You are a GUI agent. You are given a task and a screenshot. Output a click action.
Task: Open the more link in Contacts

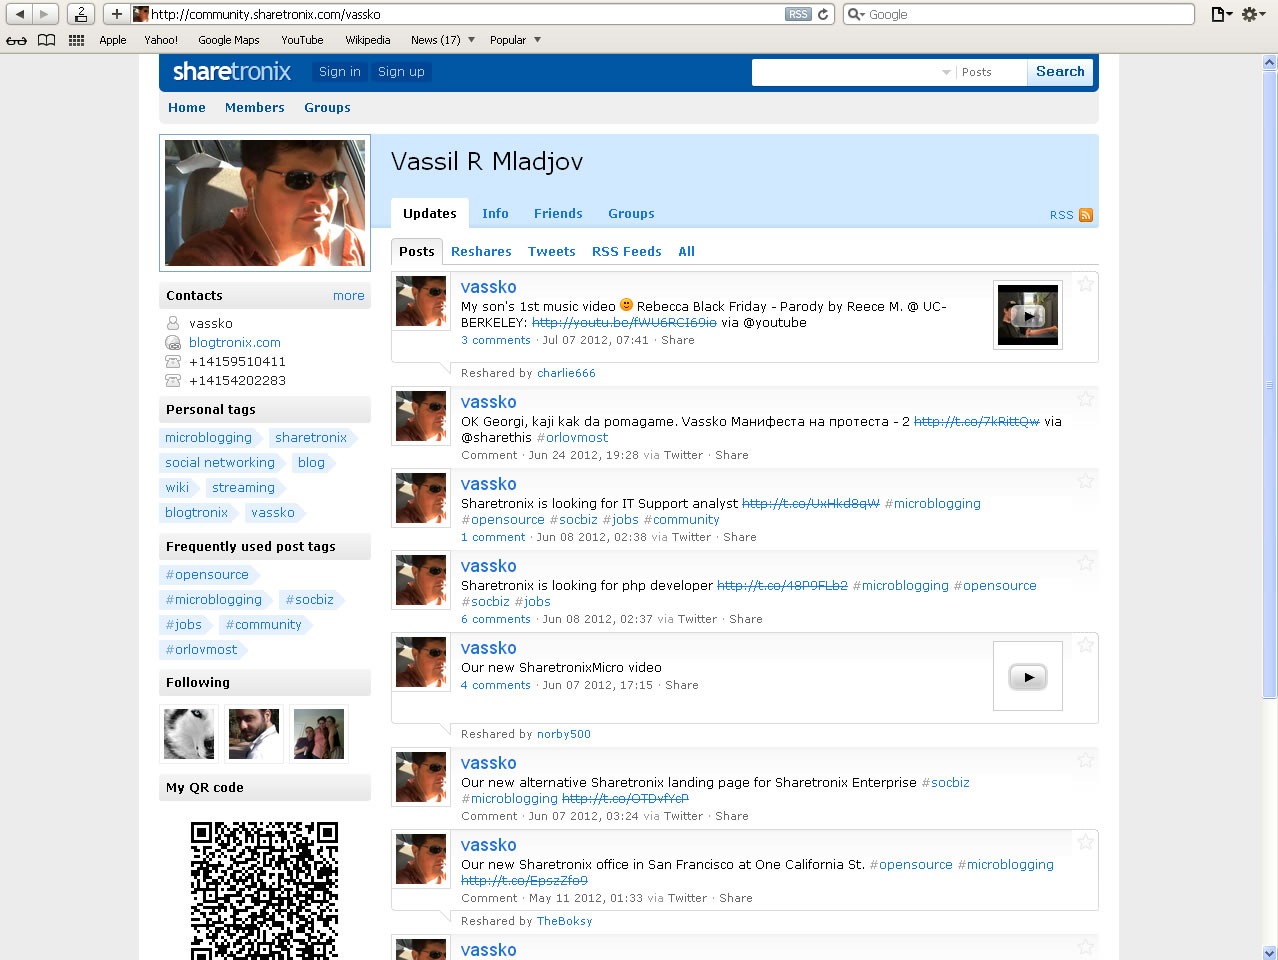[x=349, y=296]
